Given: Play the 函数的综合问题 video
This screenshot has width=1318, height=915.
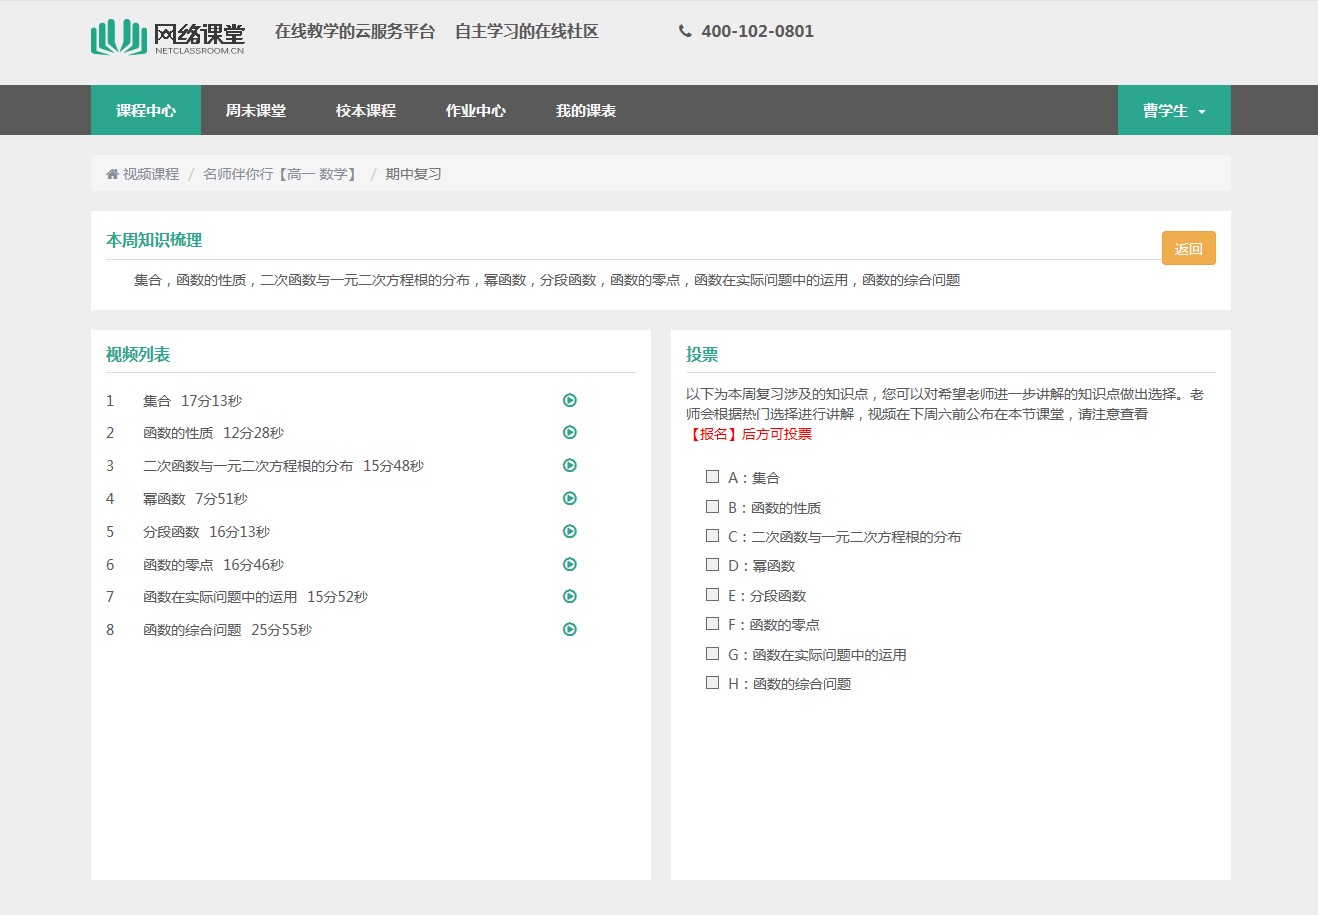Looking at the screenshot, I should [x=569, y=629].
